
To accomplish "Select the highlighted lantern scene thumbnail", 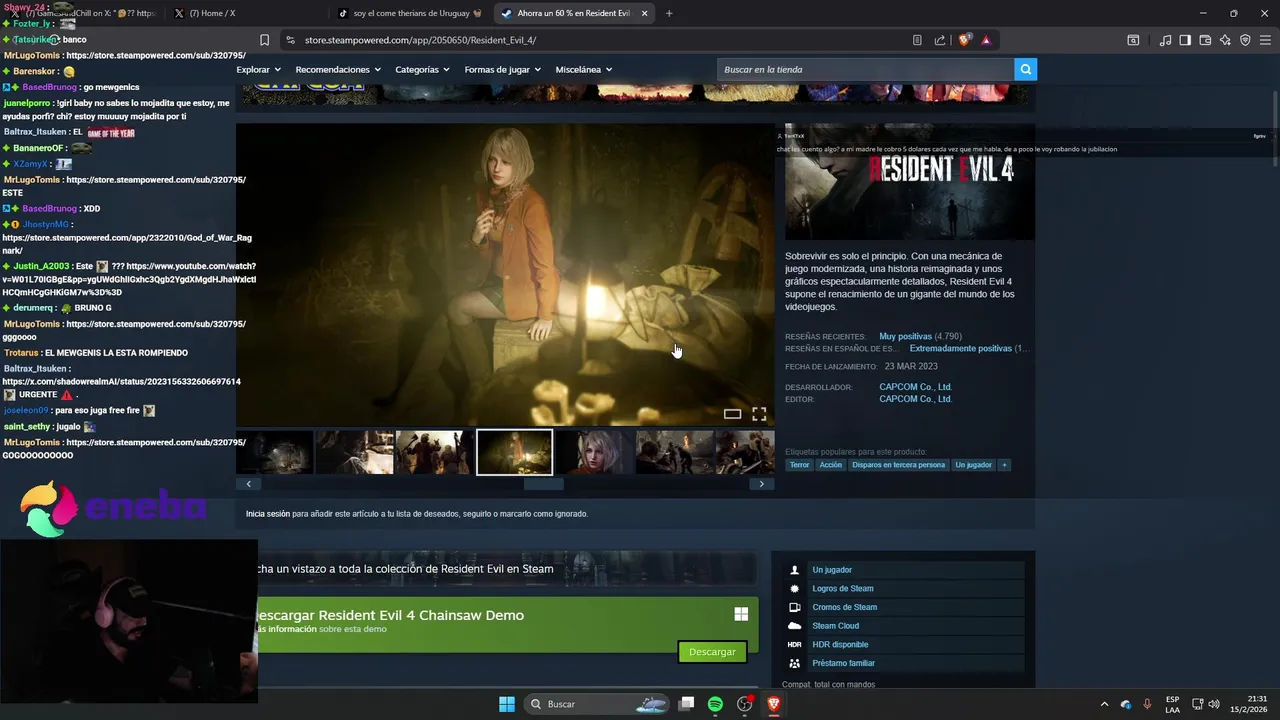I will point(514,452).
